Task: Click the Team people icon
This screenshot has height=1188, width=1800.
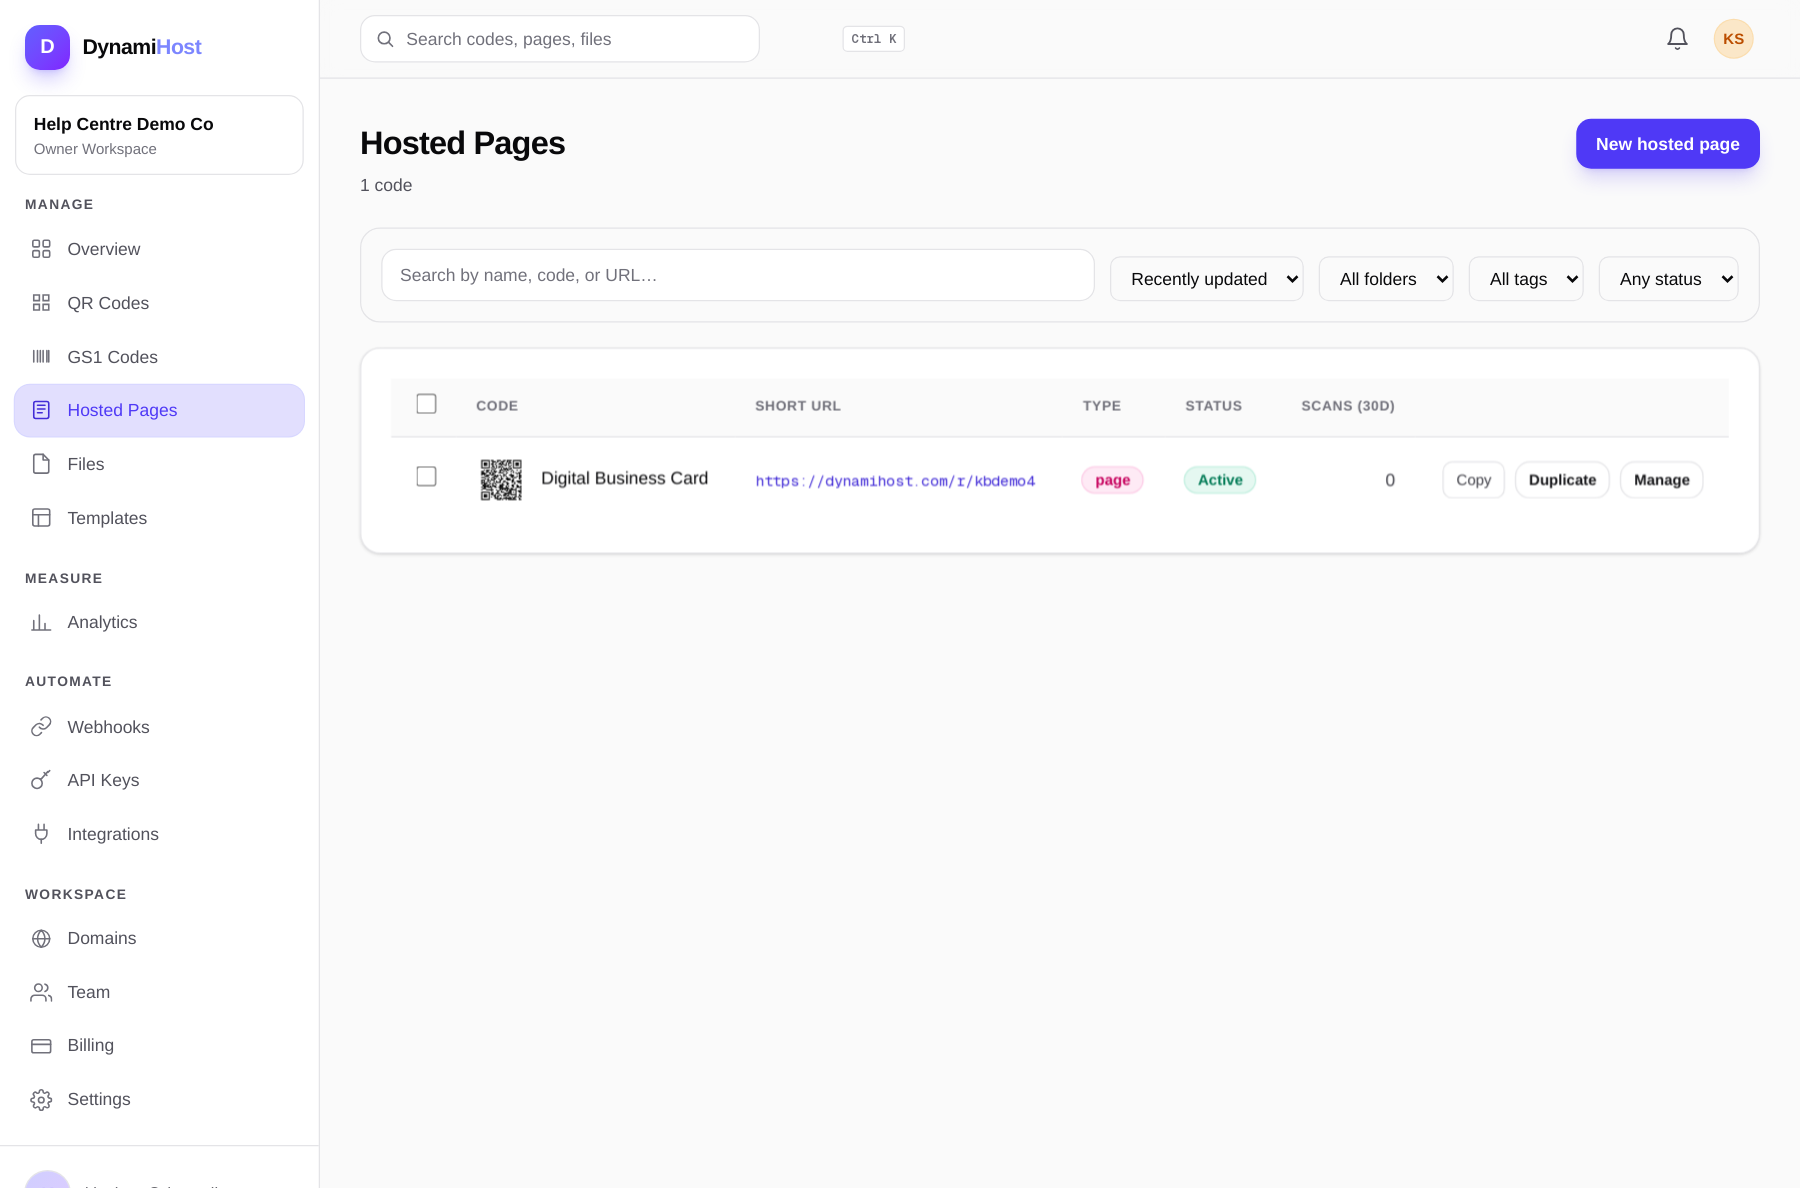Action: (41, 992)
